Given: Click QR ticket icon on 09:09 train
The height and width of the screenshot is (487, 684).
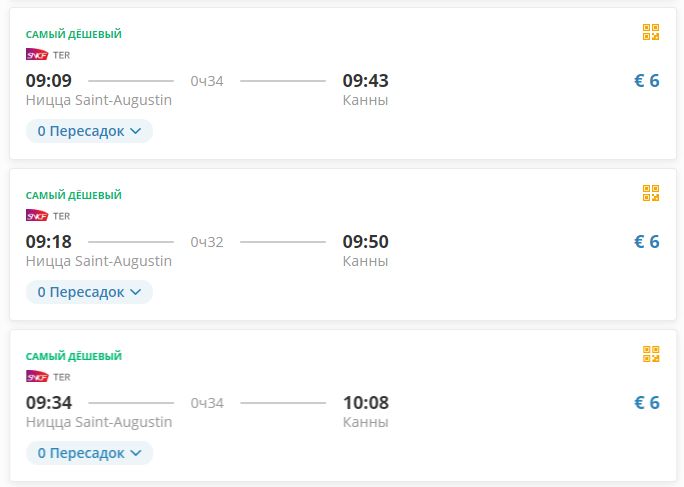Looking at the screenshot, I should [x=651, y=32].
